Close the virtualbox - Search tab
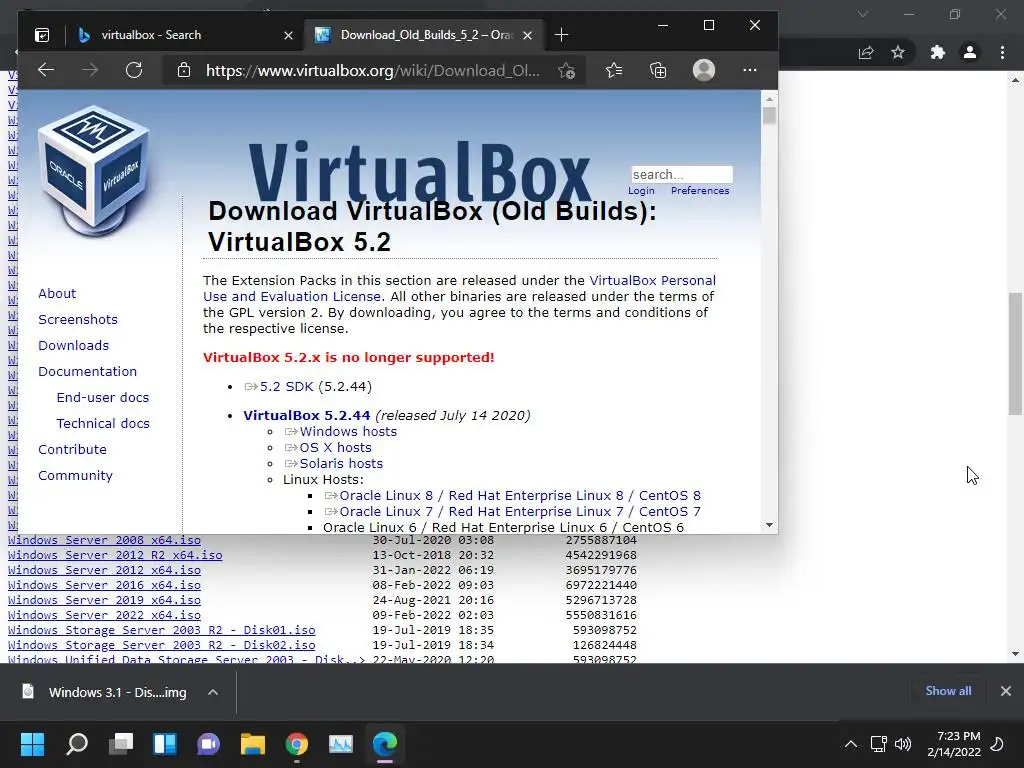Viewport: 1024px width, 768px height. coord(288,35)
